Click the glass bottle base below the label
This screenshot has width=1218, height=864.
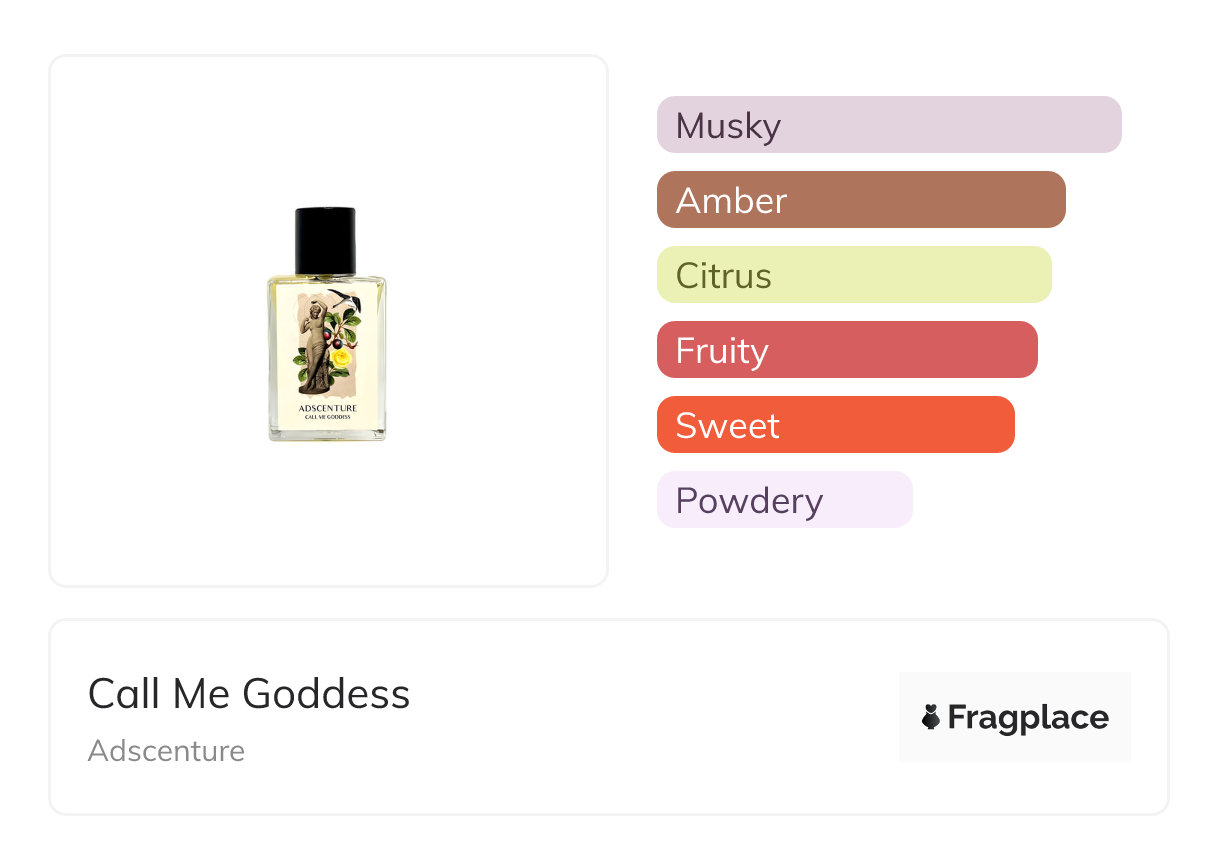tap(327, 434)
